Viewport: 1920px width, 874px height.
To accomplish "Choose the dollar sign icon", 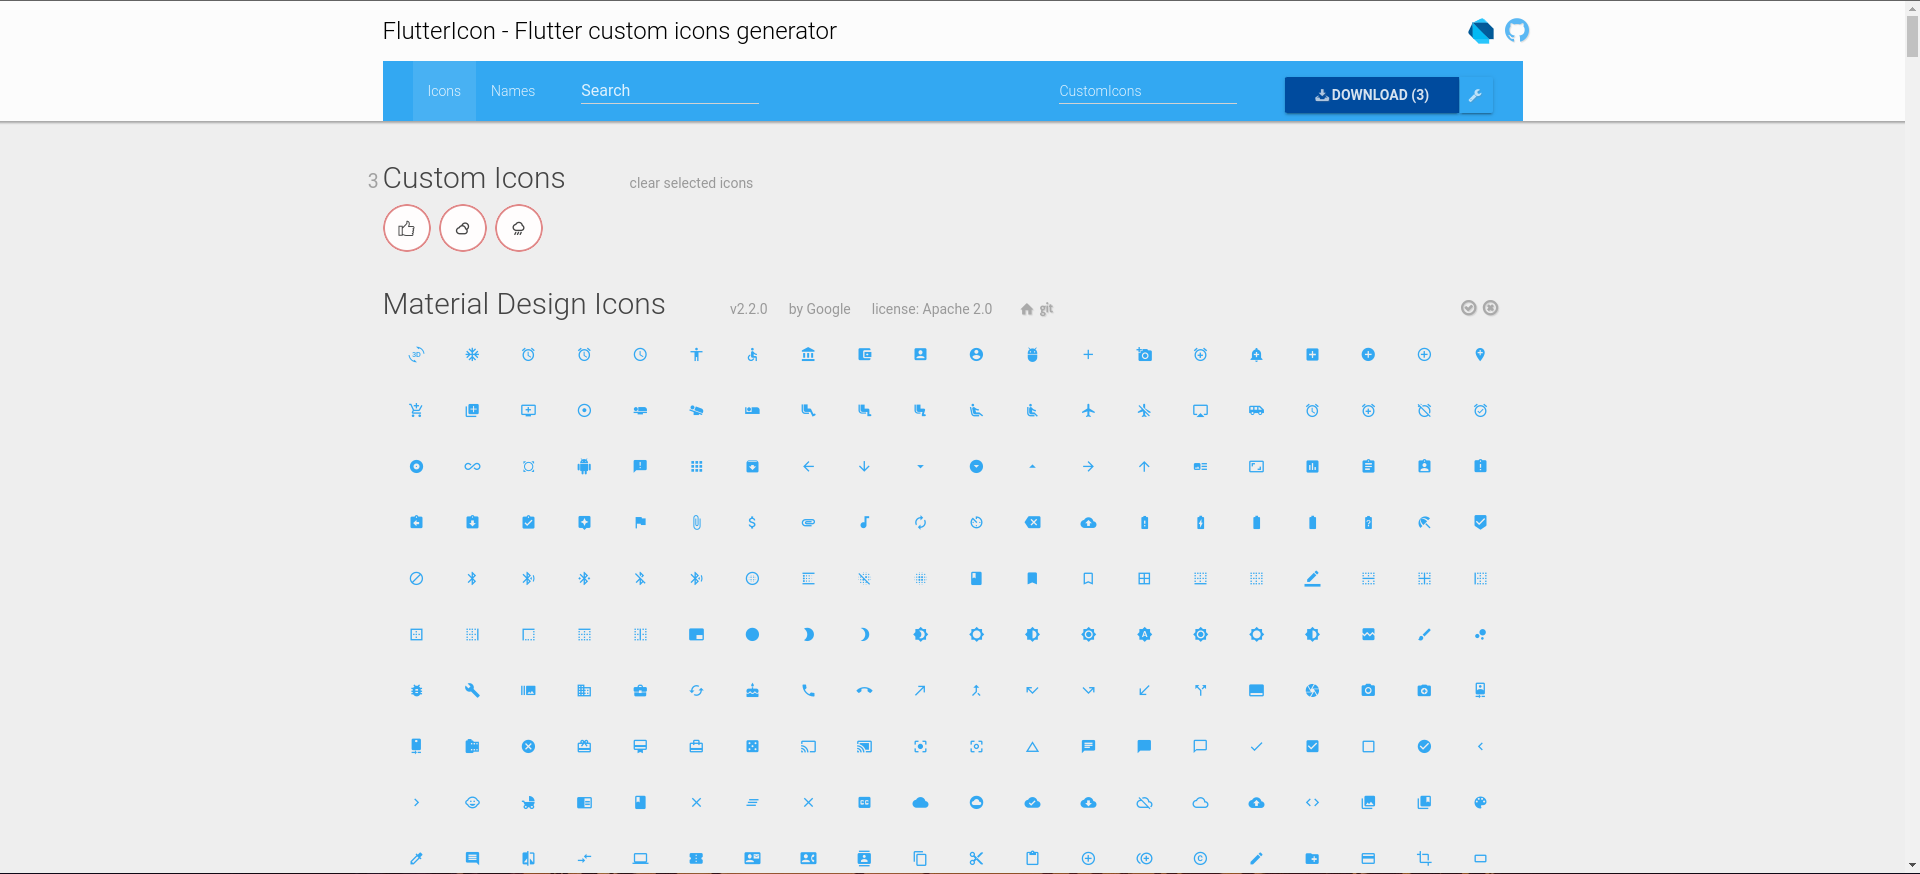I will point(752,523).
